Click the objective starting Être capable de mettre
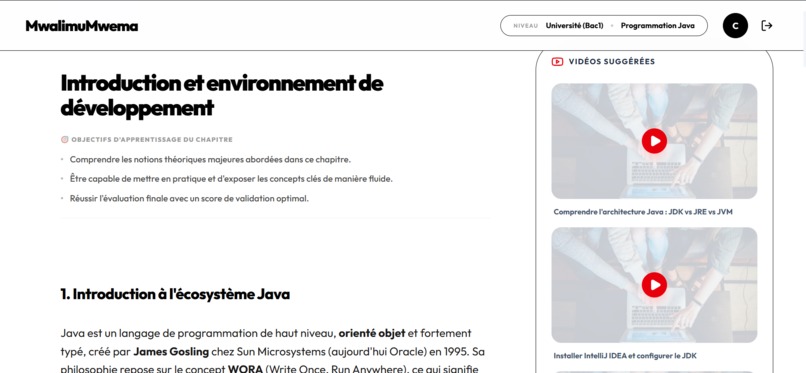Screen dimensions: 806x373 click(231, 179)
